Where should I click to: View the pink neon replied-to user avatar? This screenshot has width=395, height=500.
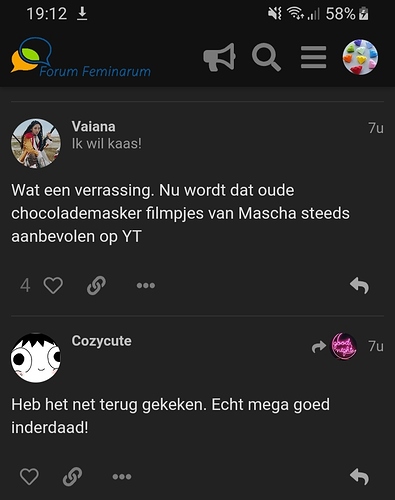coord(344,346)
